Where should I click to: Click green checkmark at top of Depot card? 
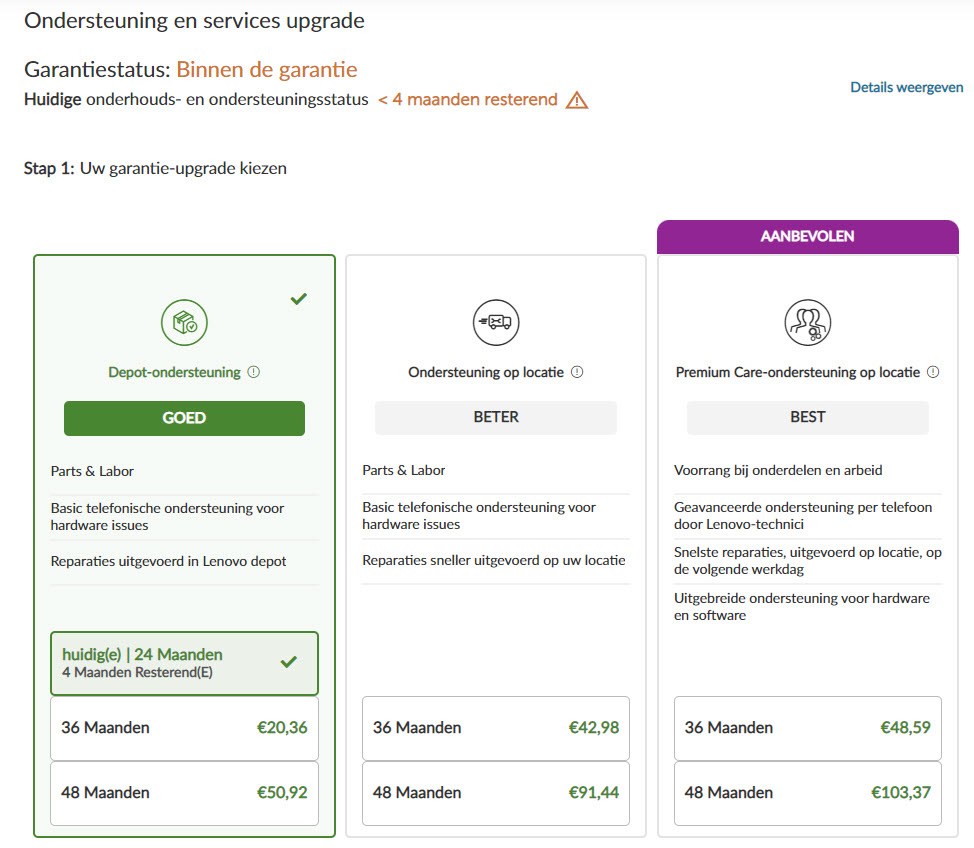point(298,298)
